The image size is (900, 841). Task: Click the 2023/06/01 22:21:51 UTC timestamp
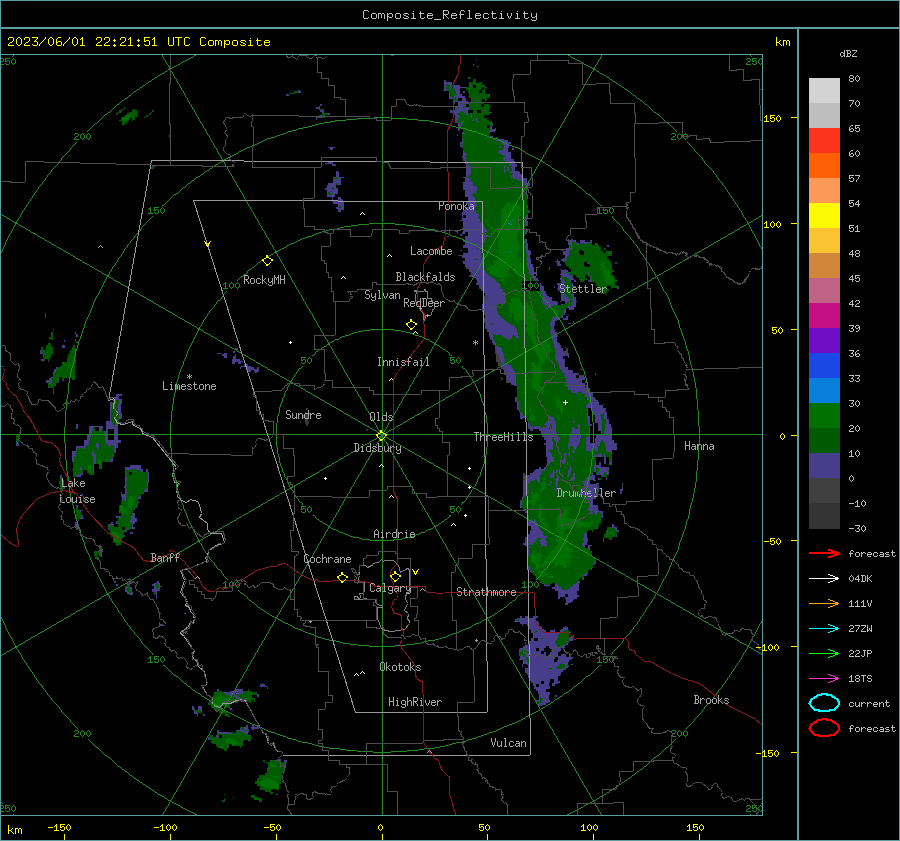pyautogui.click(x=98, y=42)
